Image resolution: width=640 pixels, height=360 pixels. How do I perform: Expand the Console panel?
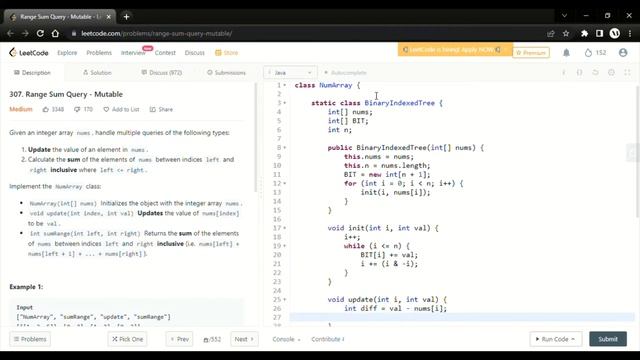pyautogui.click(x=286, y=339)
